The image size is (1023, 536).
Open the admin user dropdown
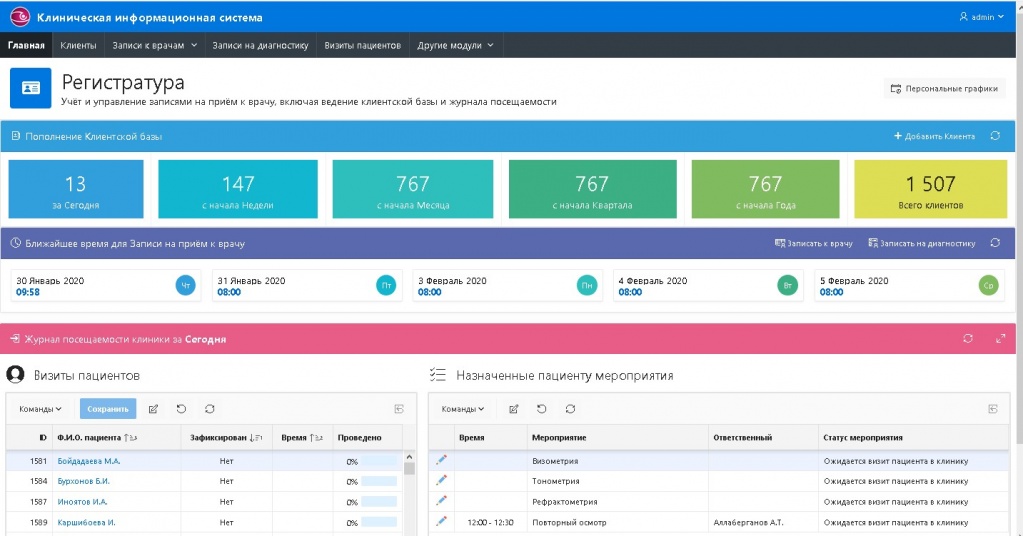[981, 17]
